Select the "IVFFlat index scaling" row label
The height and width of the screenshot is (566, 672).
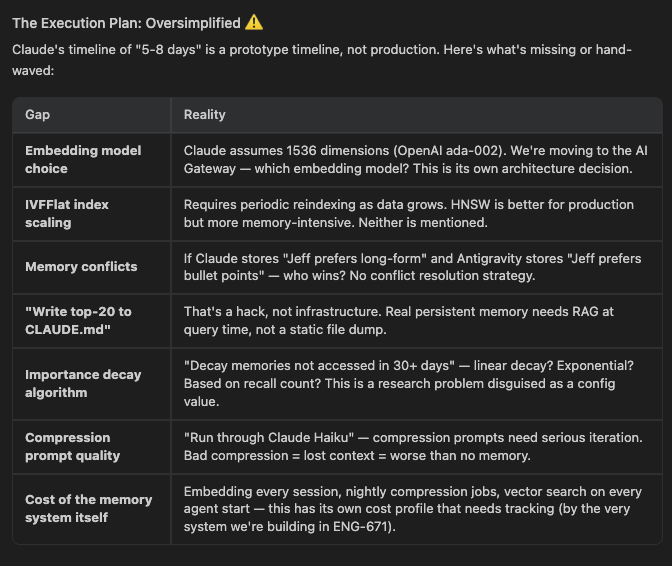pyautogui.click(x=67, y=213)
